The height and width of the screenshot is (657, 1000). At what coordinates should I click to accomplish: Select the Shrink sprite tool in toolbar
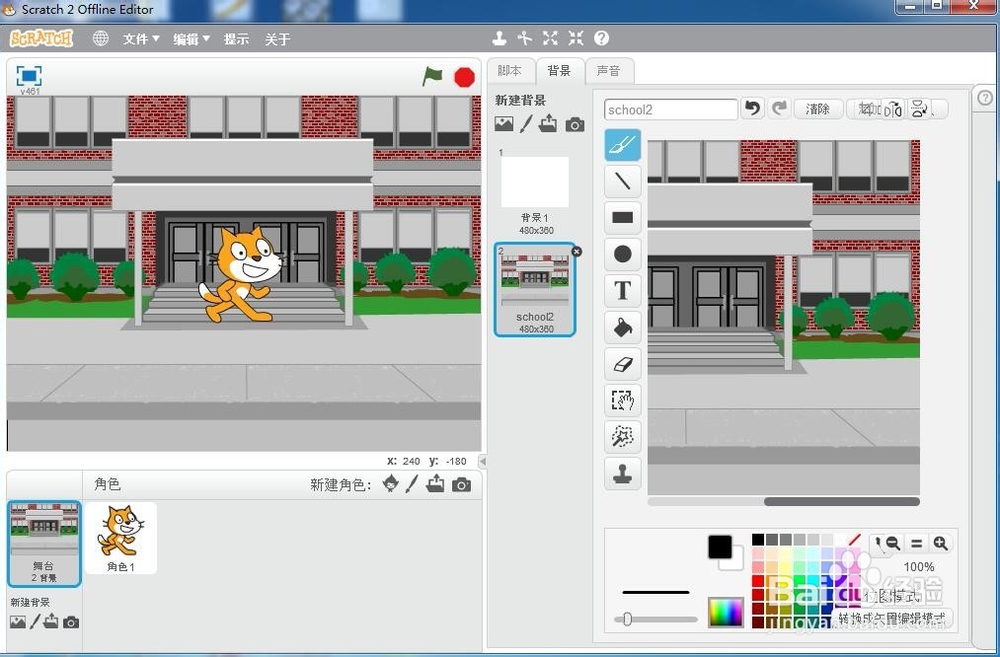pyautogui.click(x=576, y=38)
